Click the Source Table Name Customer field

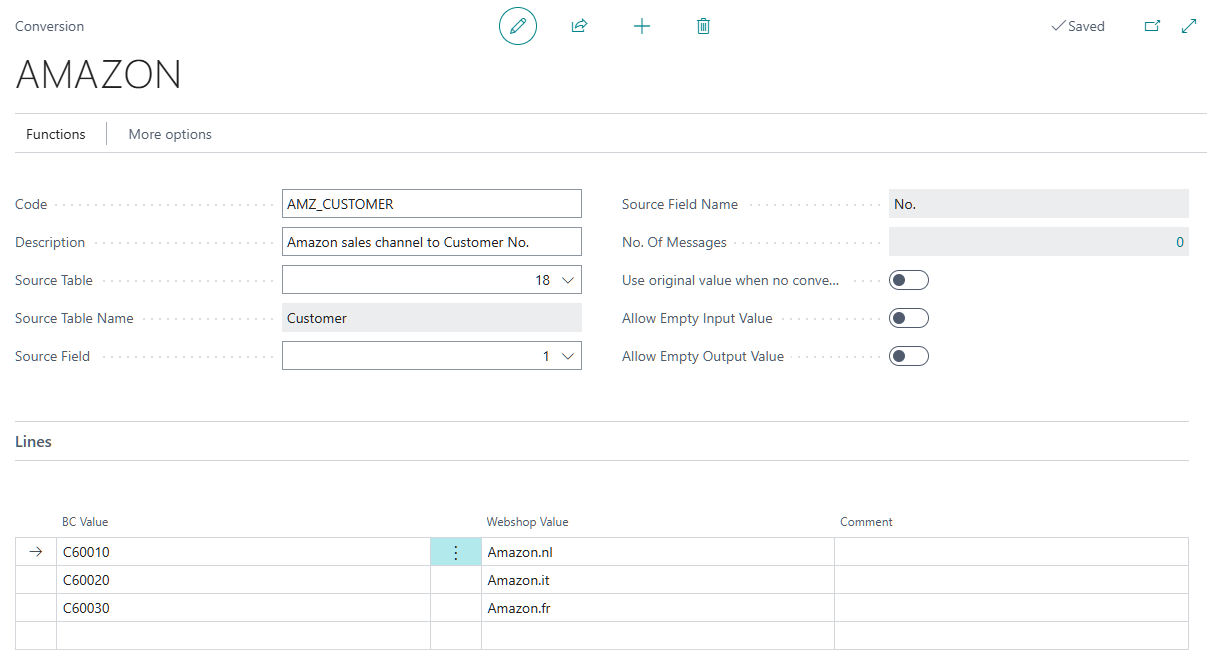coord(432,318)
